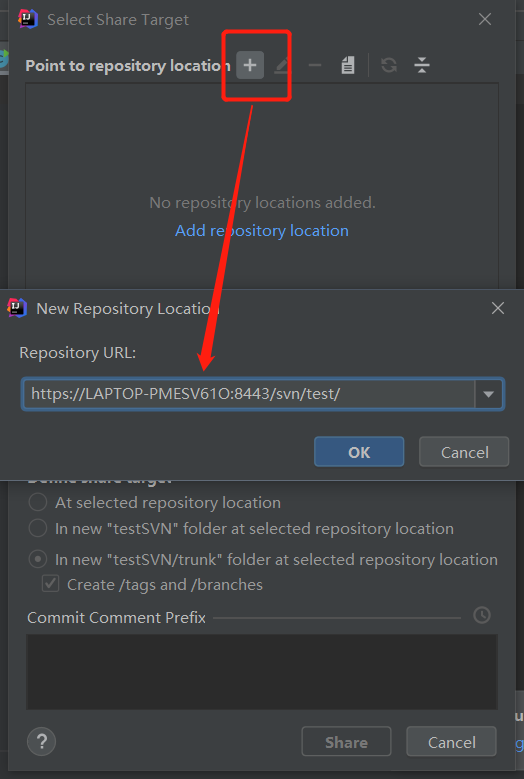Open help with the question mark button
This screenshot has width=524, height=779.
(x=42, y=742)
